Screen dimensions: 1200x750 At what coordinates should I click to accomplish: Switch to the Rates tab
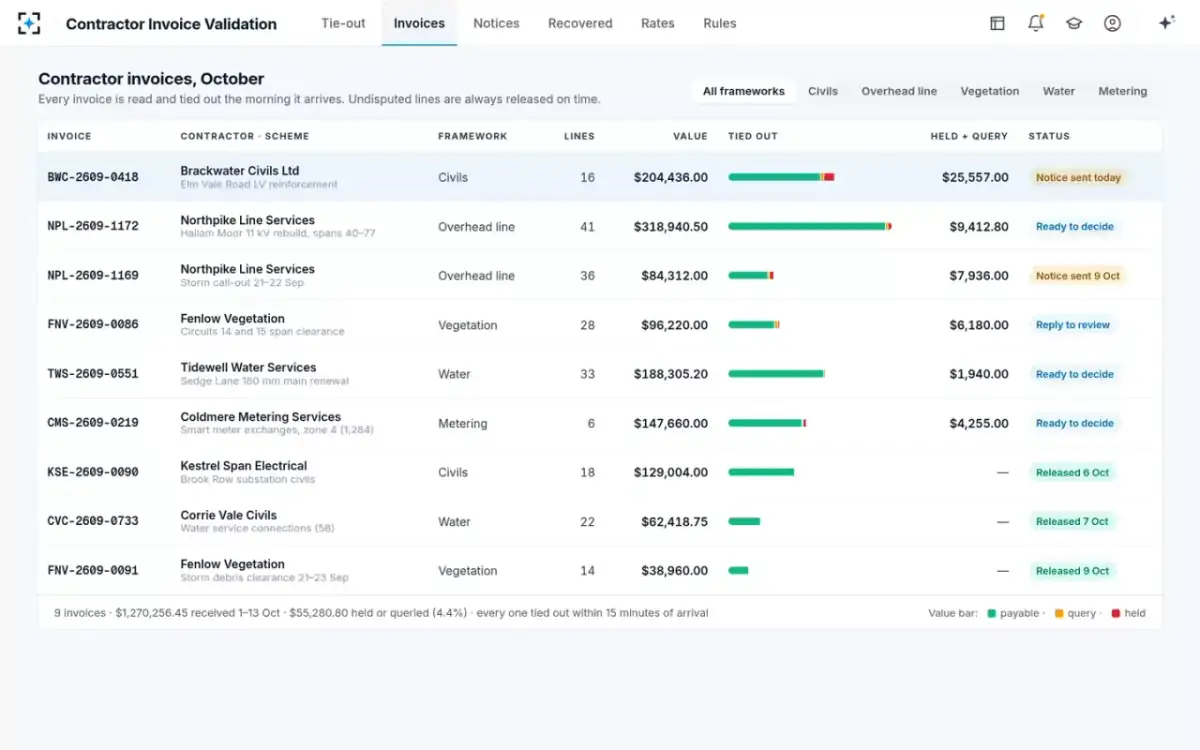point(658,23)
